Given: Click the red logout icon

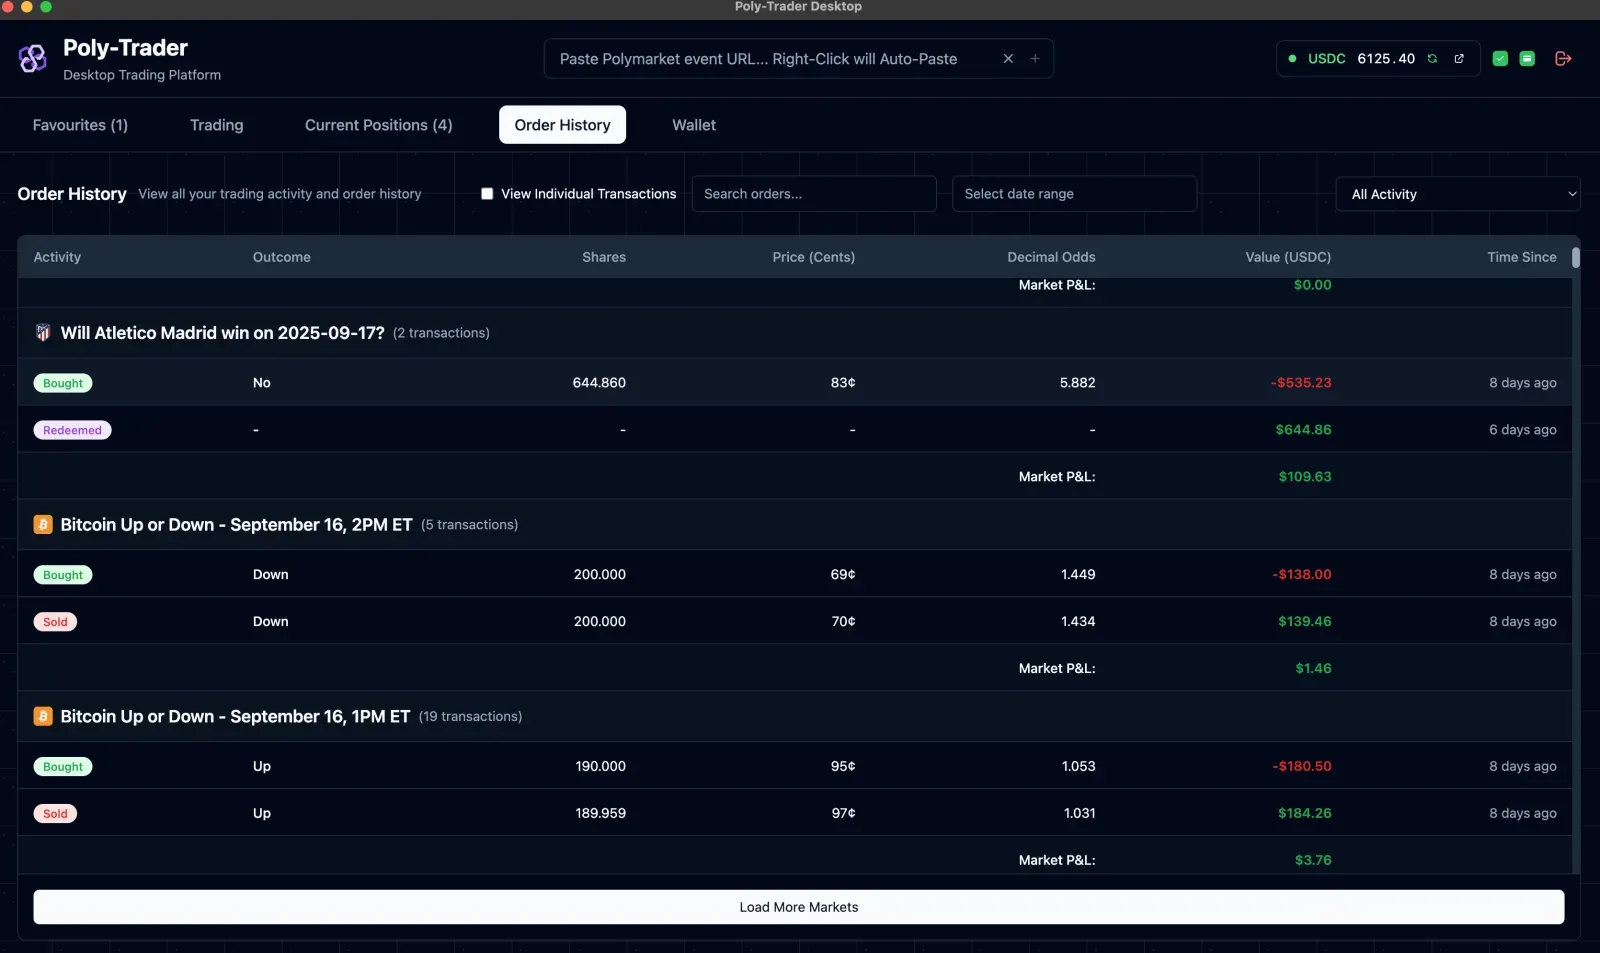Looking at the screenshot, I should [1563, 59].
